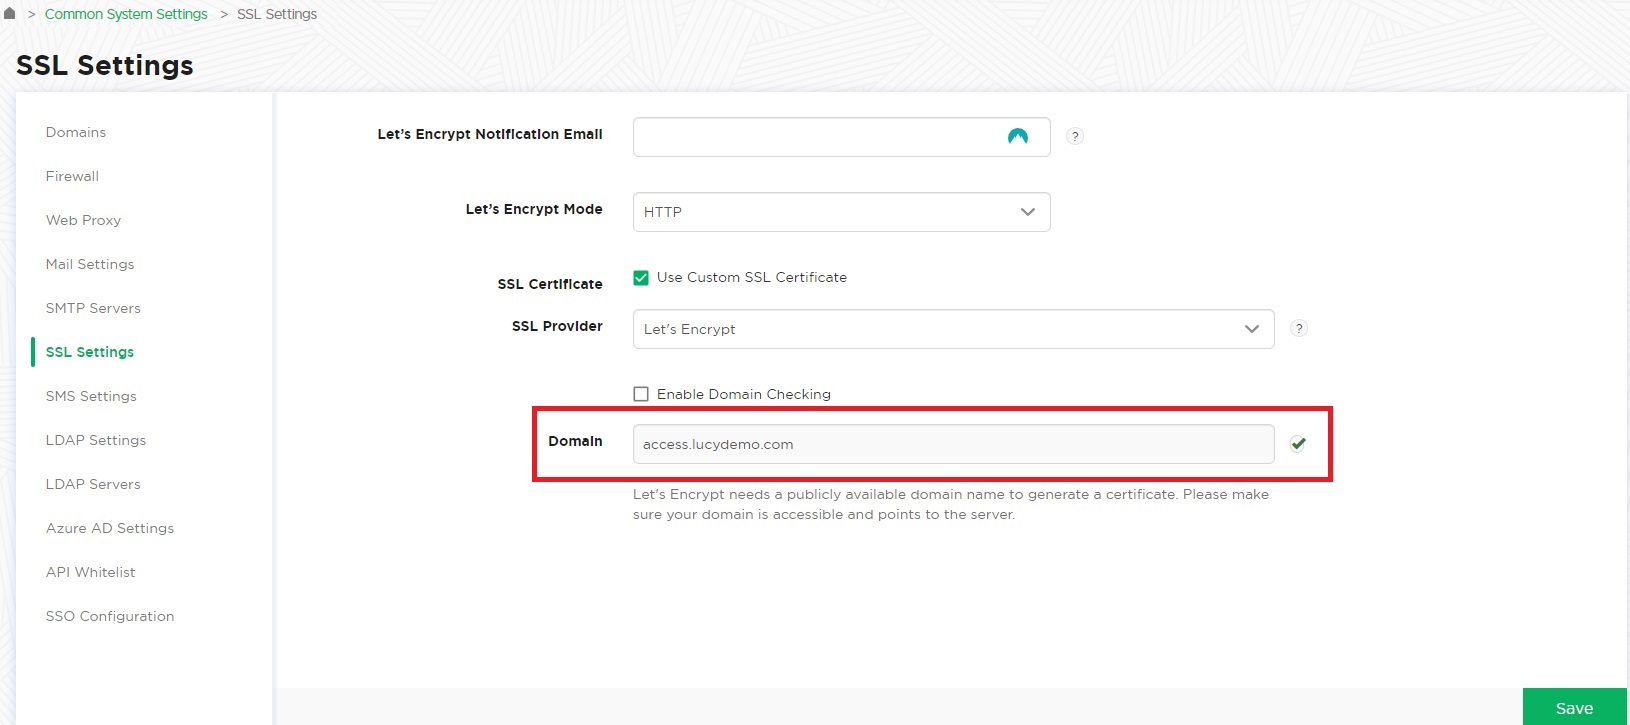Open Domains in sidebar
This screenshot has height=725, width=1630.
tap(76, 132)
